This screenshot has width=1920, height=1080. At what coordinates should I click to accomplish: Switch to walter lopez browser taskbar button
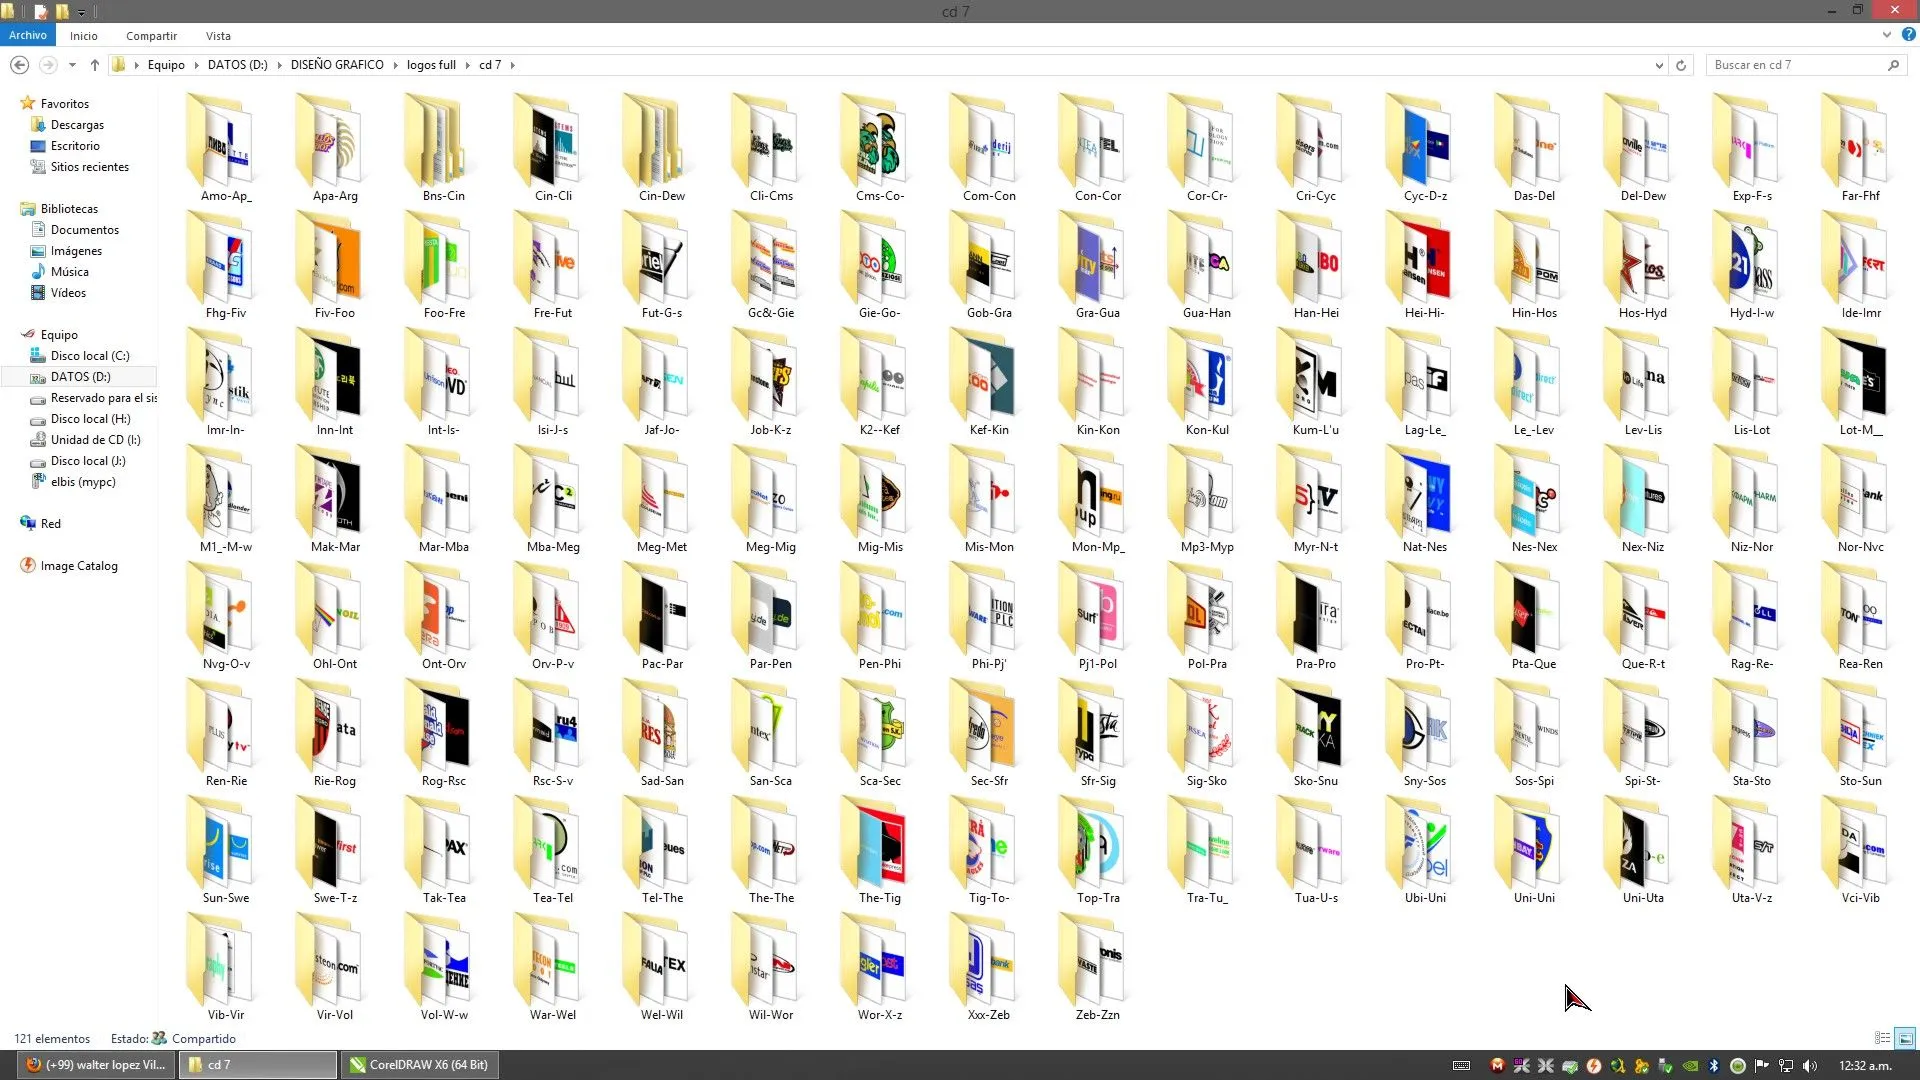(x=97, y=1065)
